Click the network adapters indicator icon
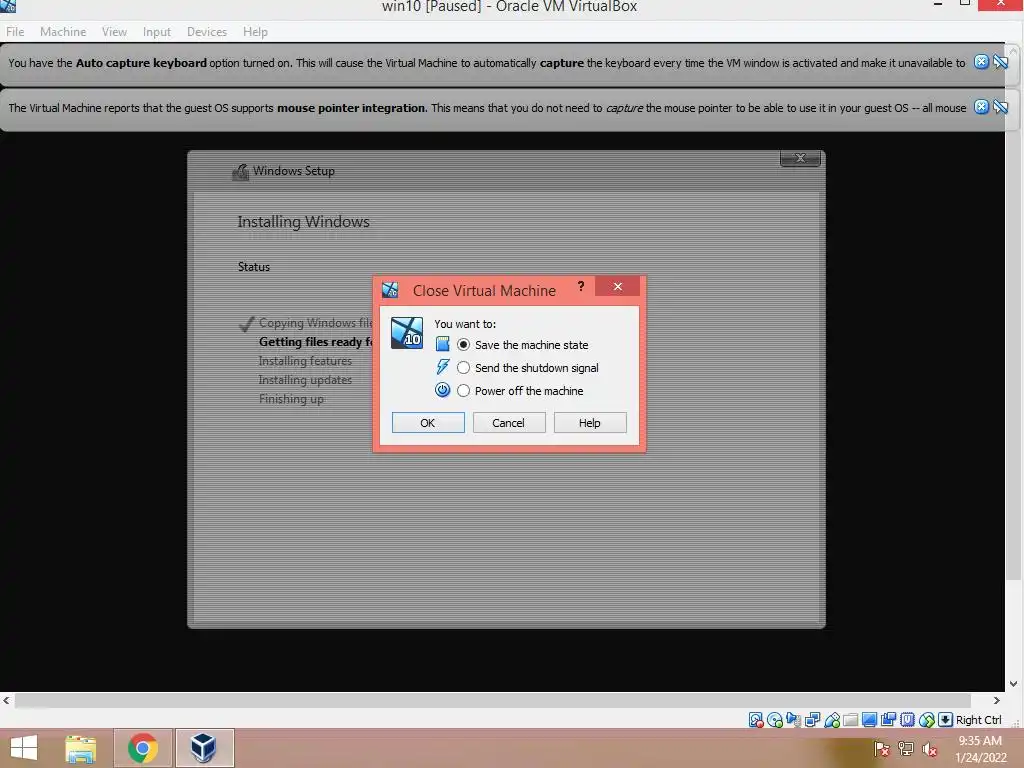 812,720
